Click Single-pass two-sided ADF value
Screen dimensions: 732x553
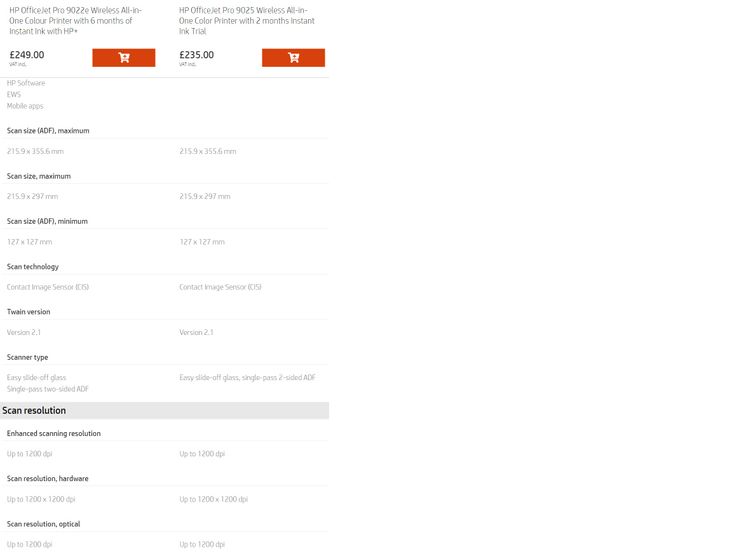48,389
